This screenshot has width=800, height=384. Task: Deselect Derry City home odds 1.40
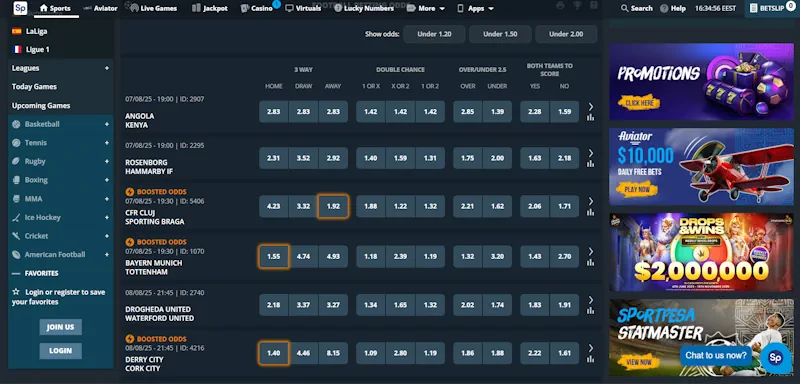click(x=273, y=353)
